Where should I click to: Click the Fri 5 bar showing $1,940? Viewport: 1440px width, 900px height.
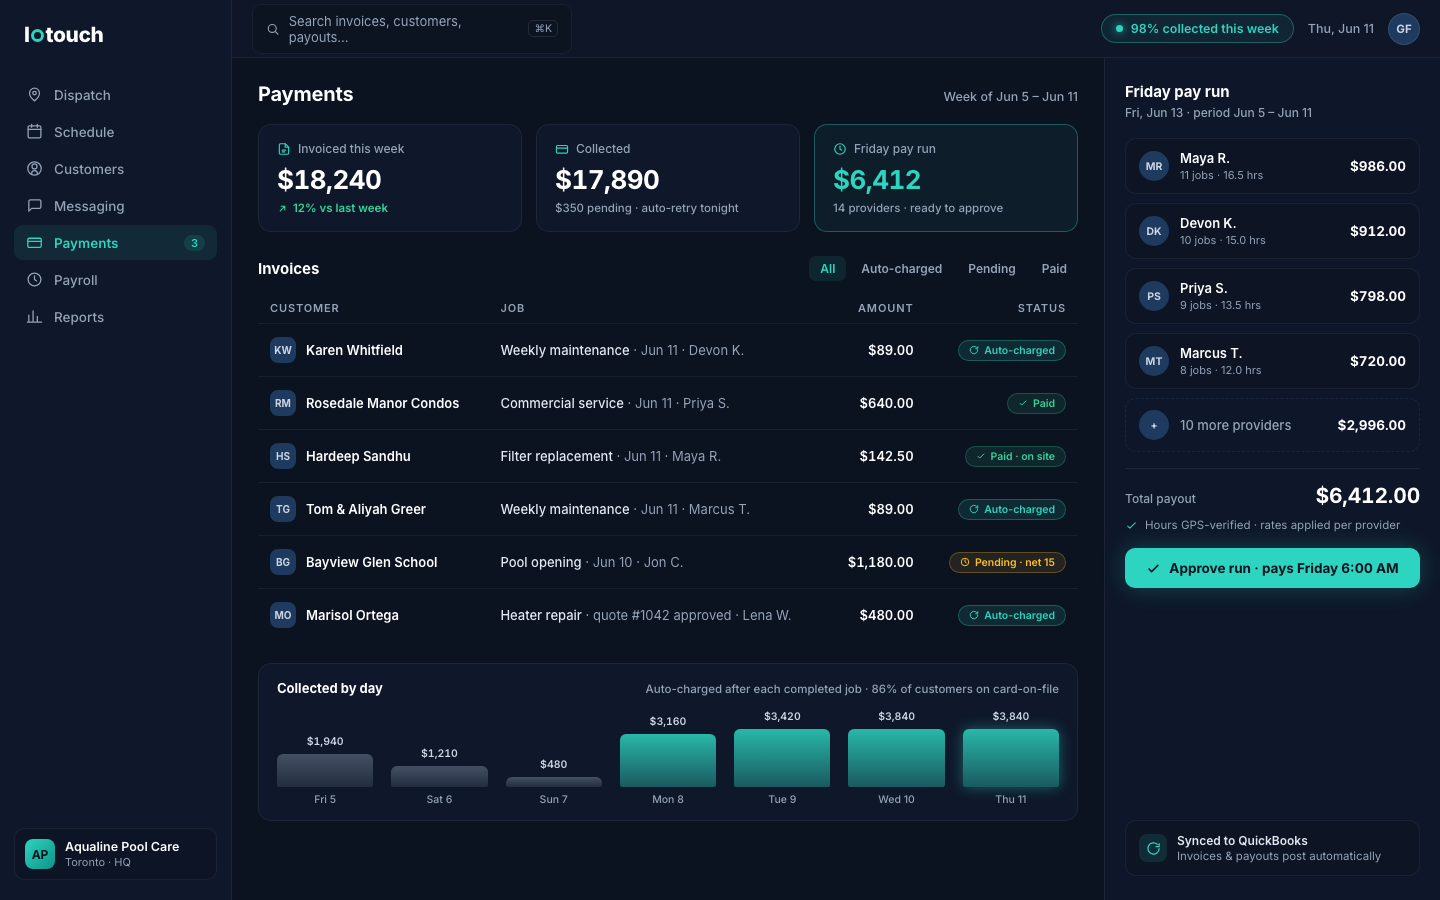point(325,770)
